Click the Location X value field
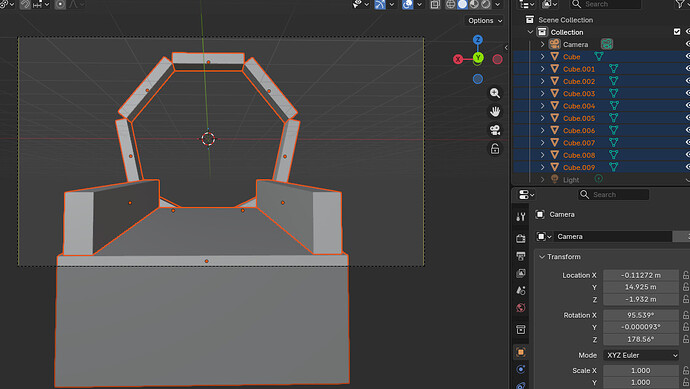Image resolution: width=690 pixels, height=389 pixels. click(x=641, y=275)
